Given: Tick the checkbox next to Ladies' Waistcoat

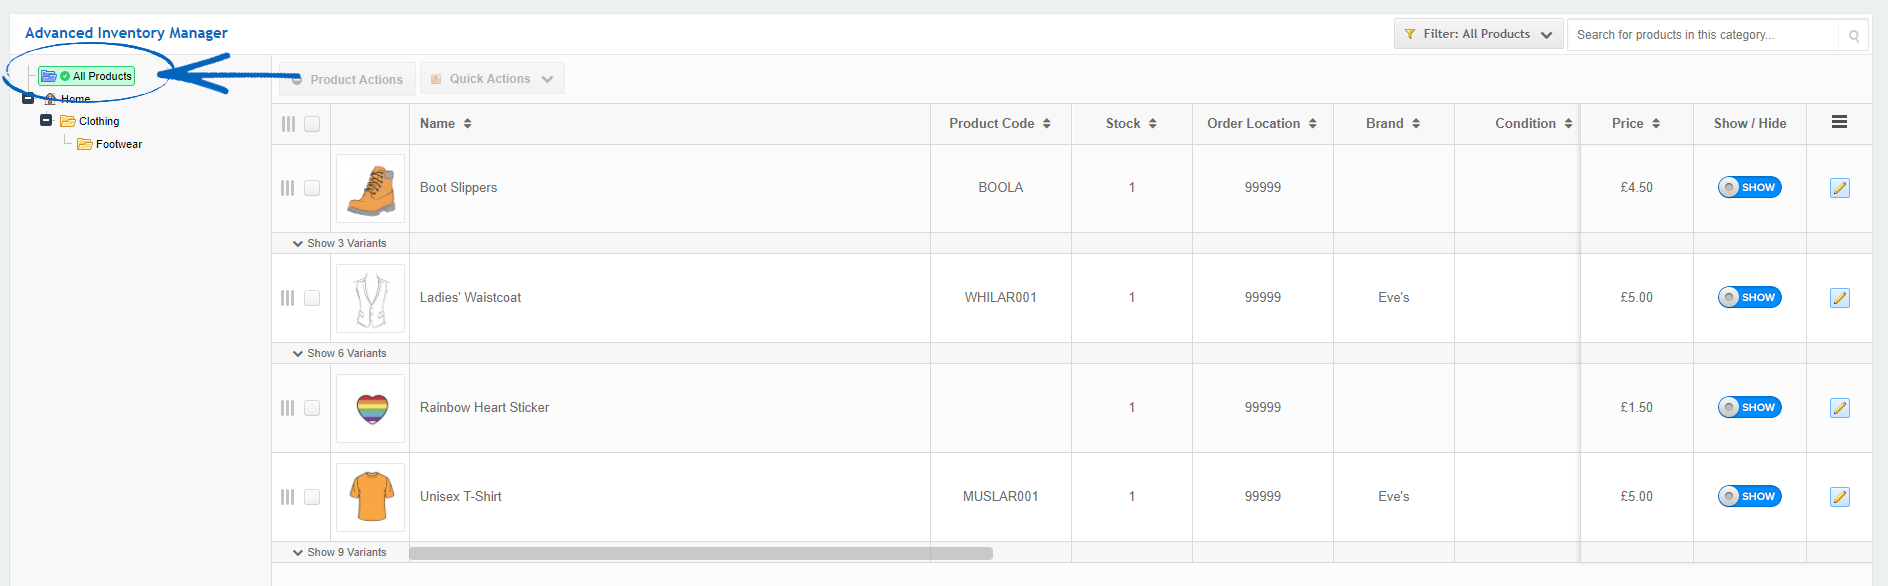Looking at the screenshot, I should tap(311, 297).
